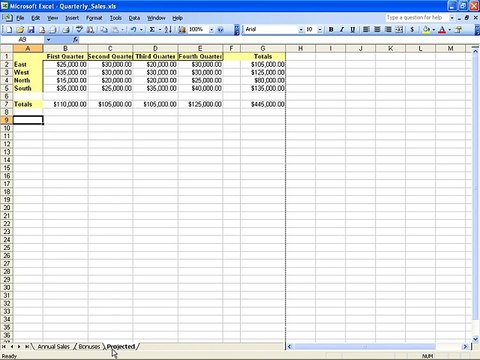The image size is (480, 360).
Task: Open the Tools menu
Action: [116, 18]
